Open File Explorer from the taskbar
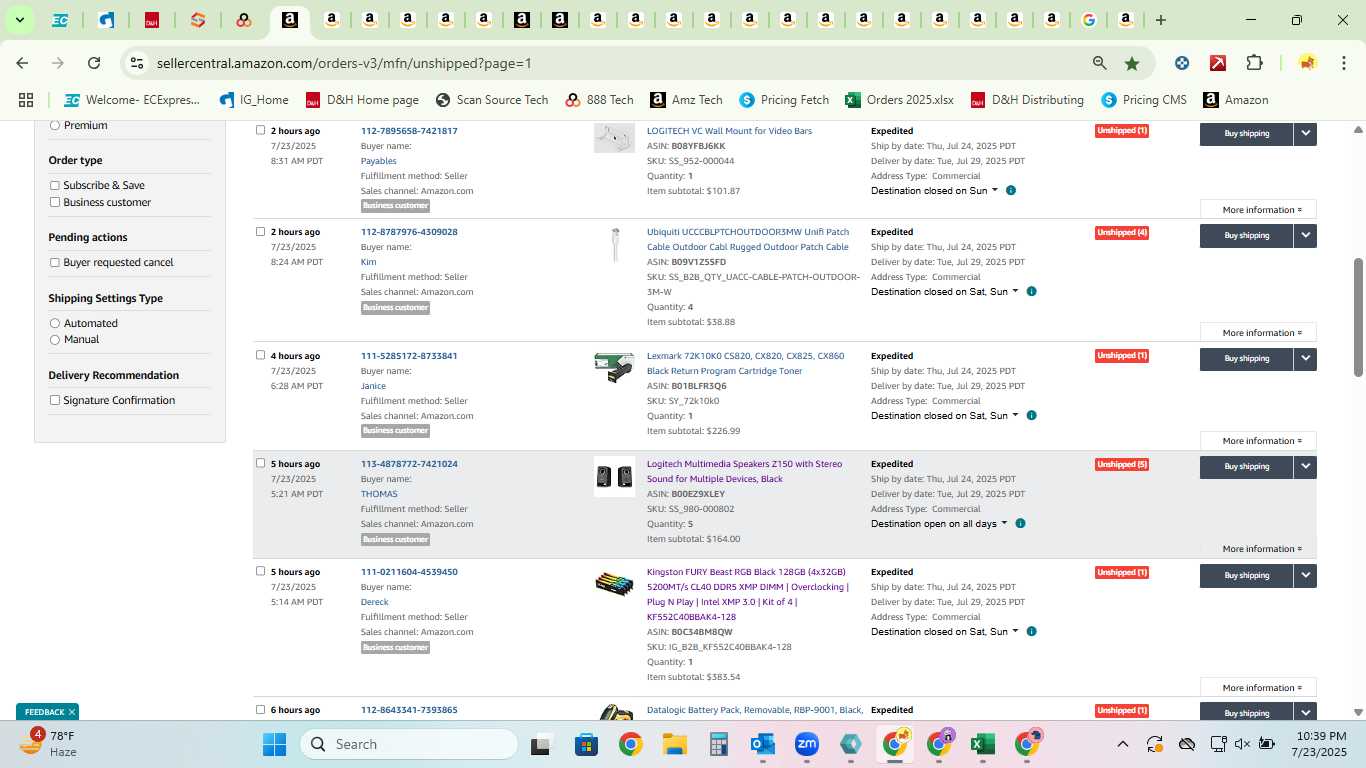The width and height of the screenshot is (1366, 768). click(x=674, y=744)
